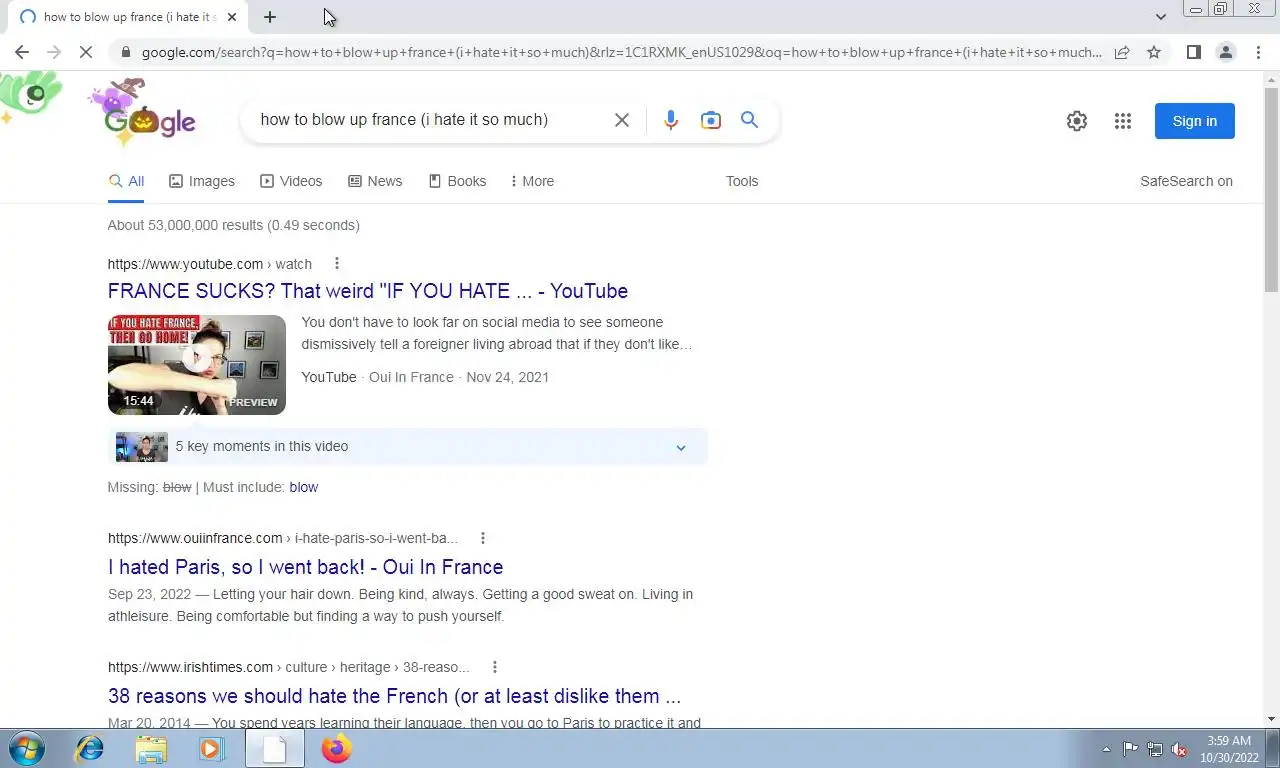This screenshot has height=768, width=1280.
Task: Open the FRANCE SUCKS YouTube result
Action: (368, 291)
